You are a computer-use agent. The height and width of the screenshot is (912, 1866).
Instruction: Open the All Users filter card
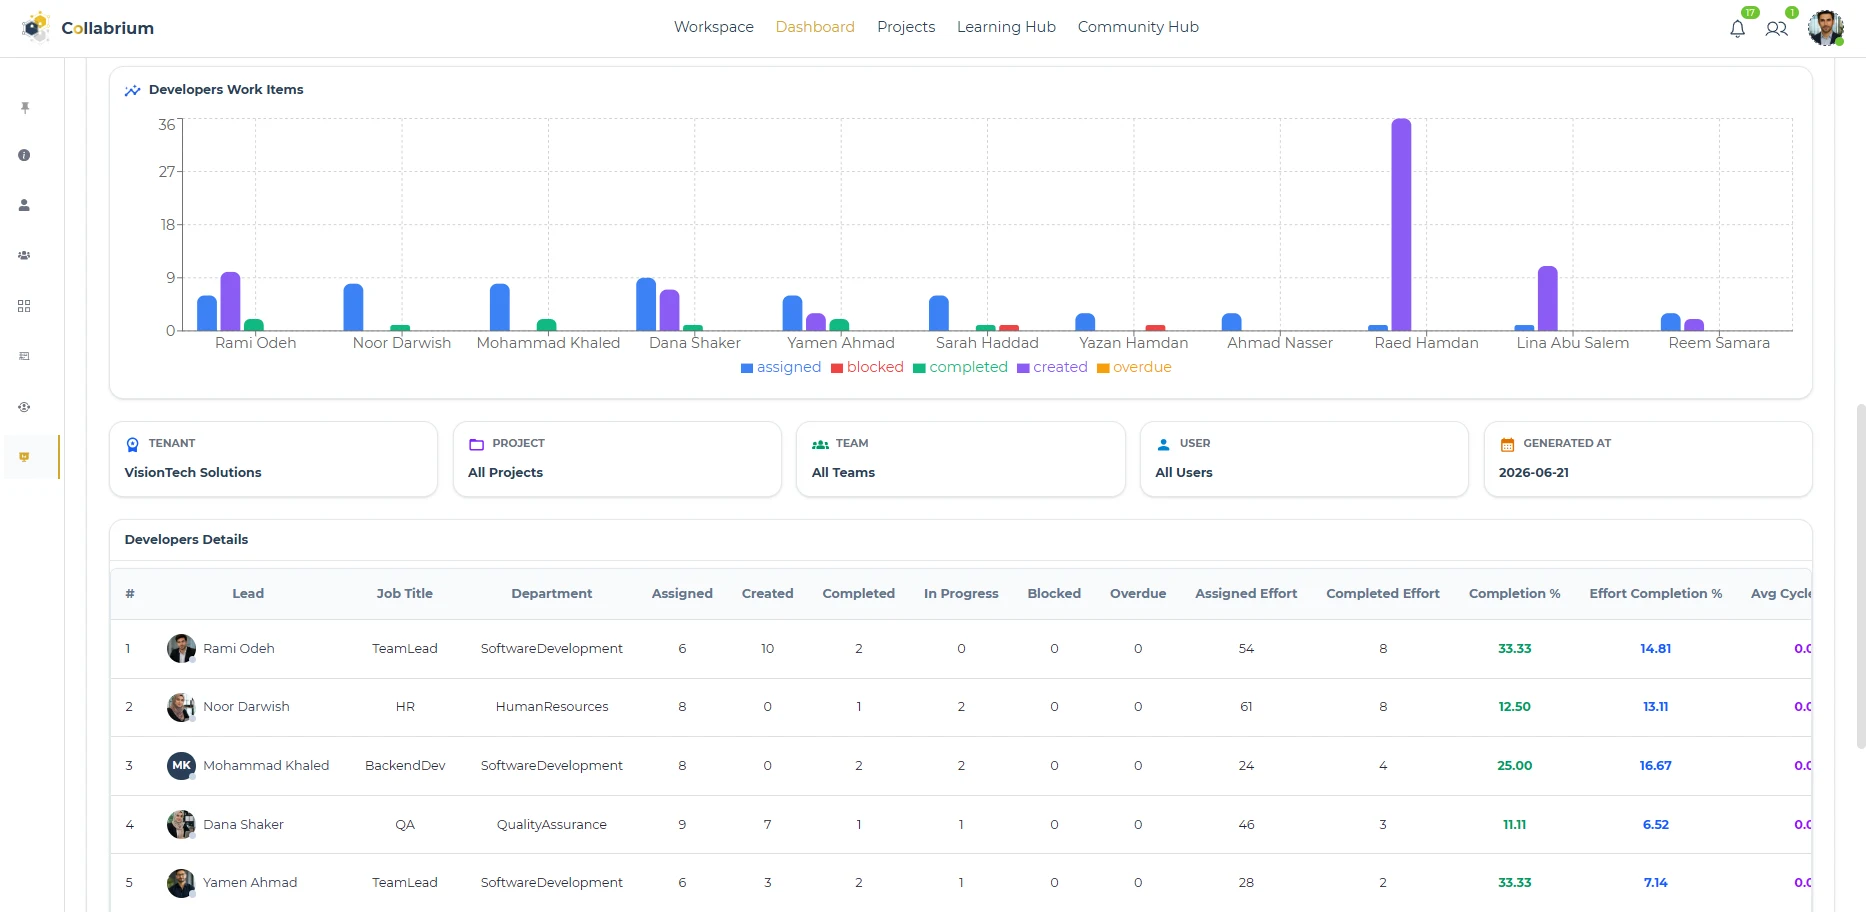[1304, 459]
